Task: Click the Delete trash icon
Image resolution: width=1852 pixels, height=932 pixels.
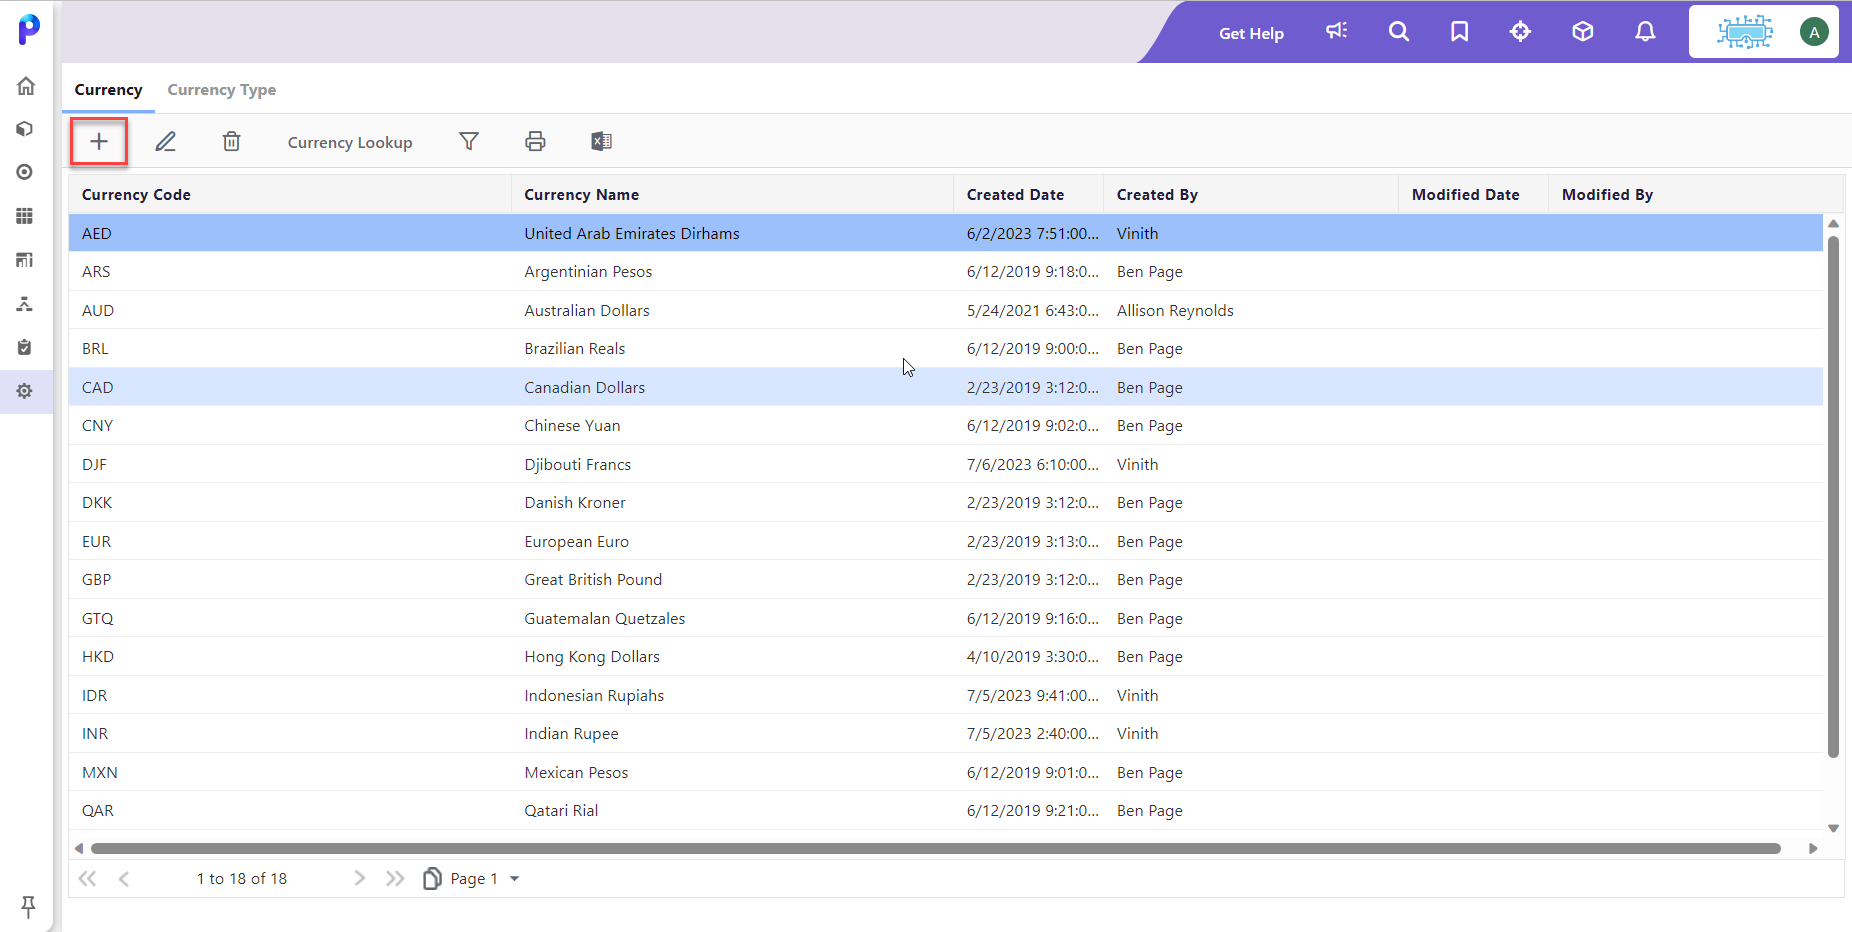Action: pyautogui.click(x=232, y=142)
